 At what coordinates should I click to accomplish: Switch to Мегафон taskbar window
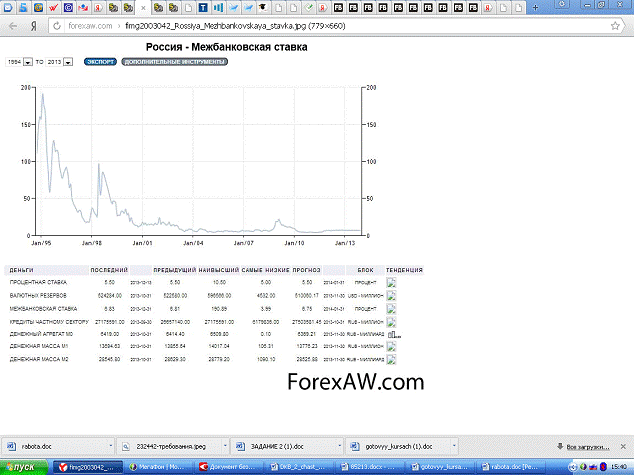[x=158, y=467]
